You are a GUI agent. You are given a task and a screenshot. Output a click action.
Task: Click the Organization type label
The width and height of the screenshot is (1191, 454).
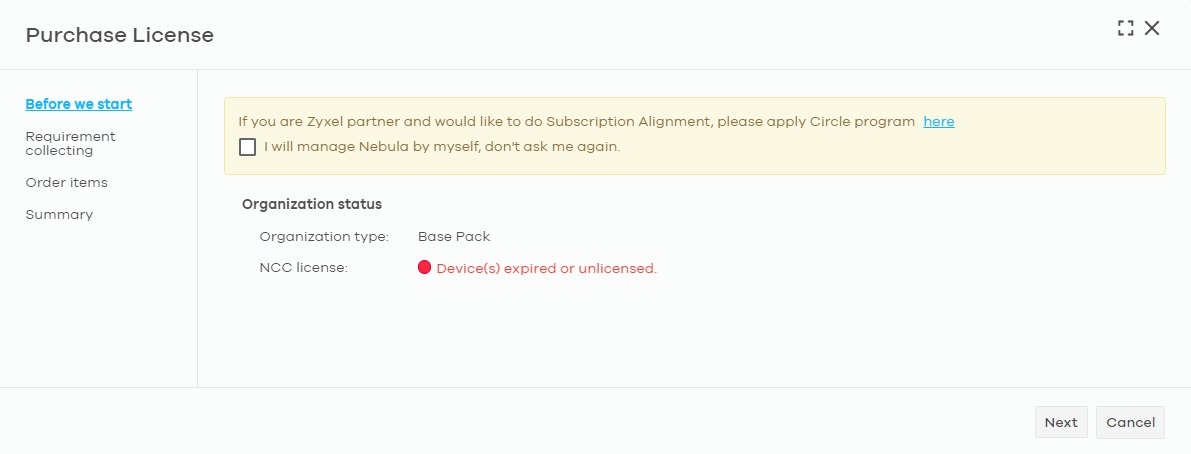click(324, 236)
